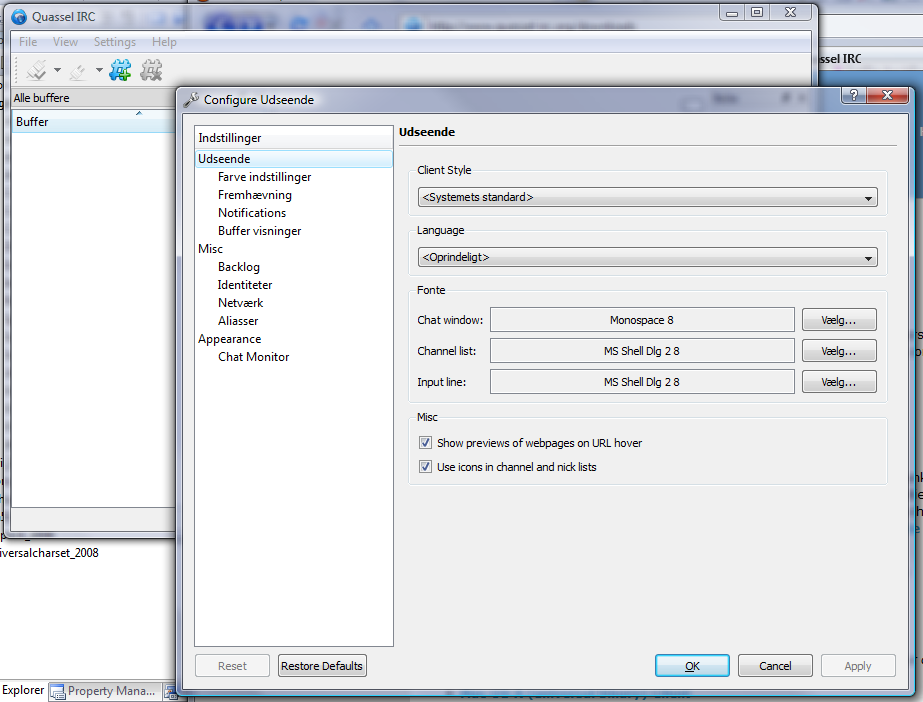
Task: Click the Channel list font field
Action: pyautogui.click(x=642, y=351)
